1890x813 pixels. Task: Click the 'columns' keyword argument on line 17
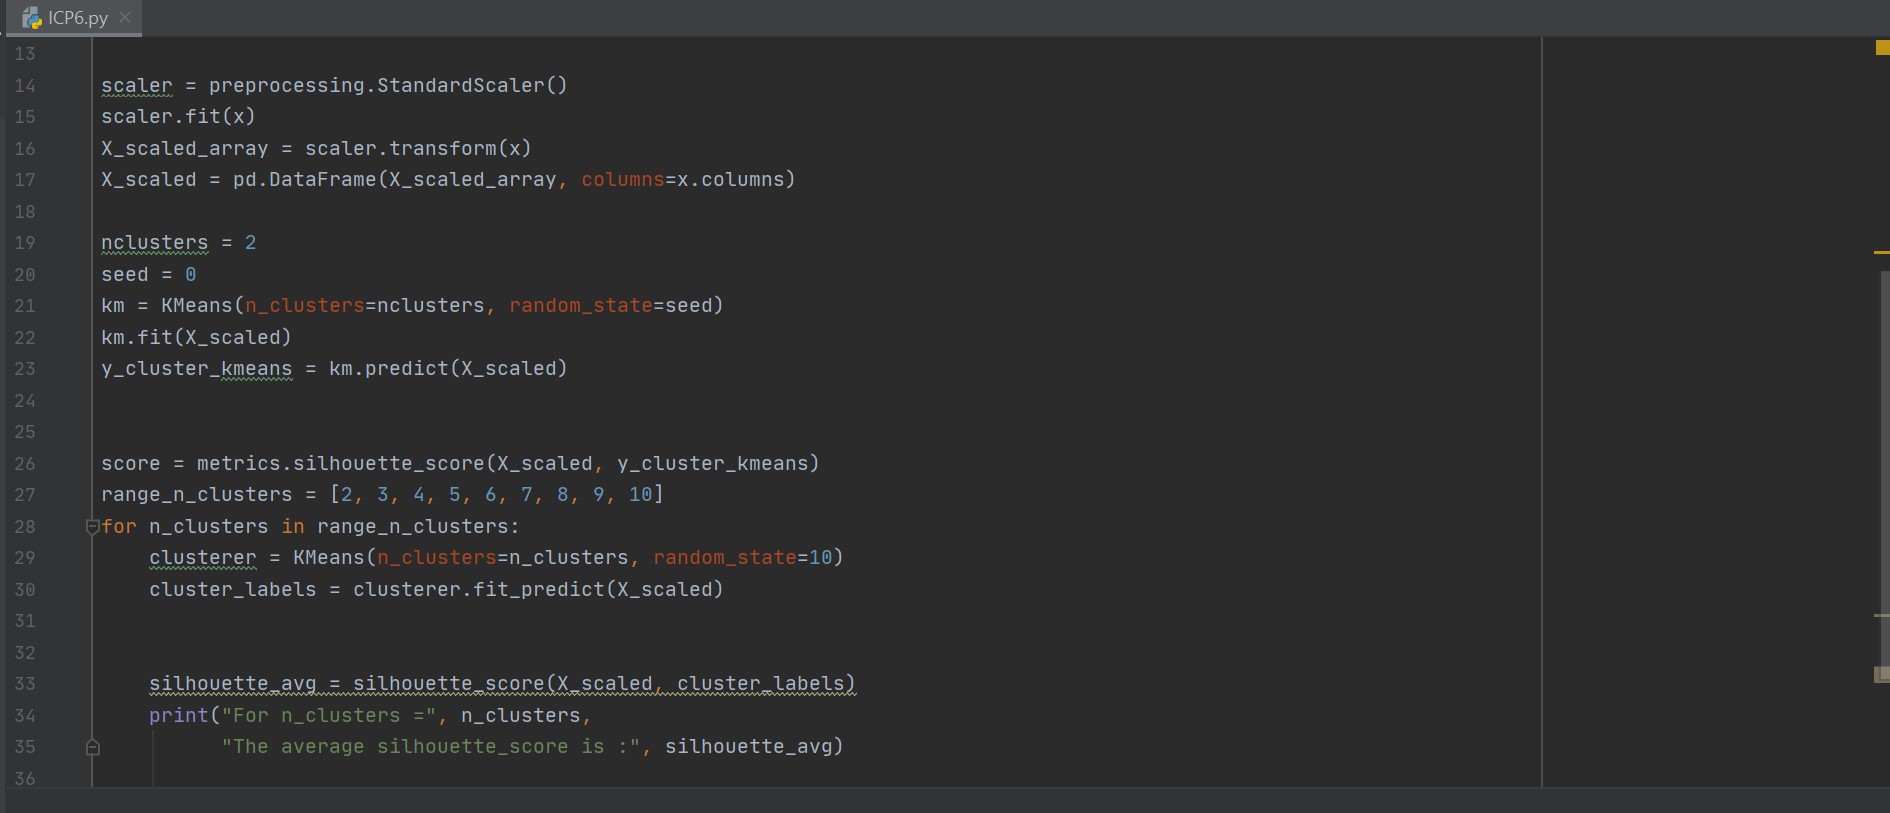click(x=623, y=179)
